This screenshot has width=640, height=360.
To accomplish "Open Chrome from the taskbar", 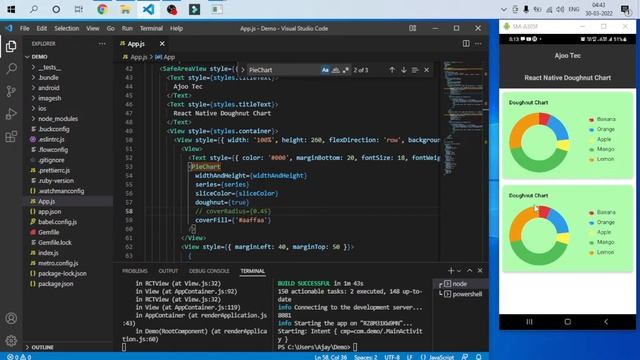I will (x=102, y=9).
